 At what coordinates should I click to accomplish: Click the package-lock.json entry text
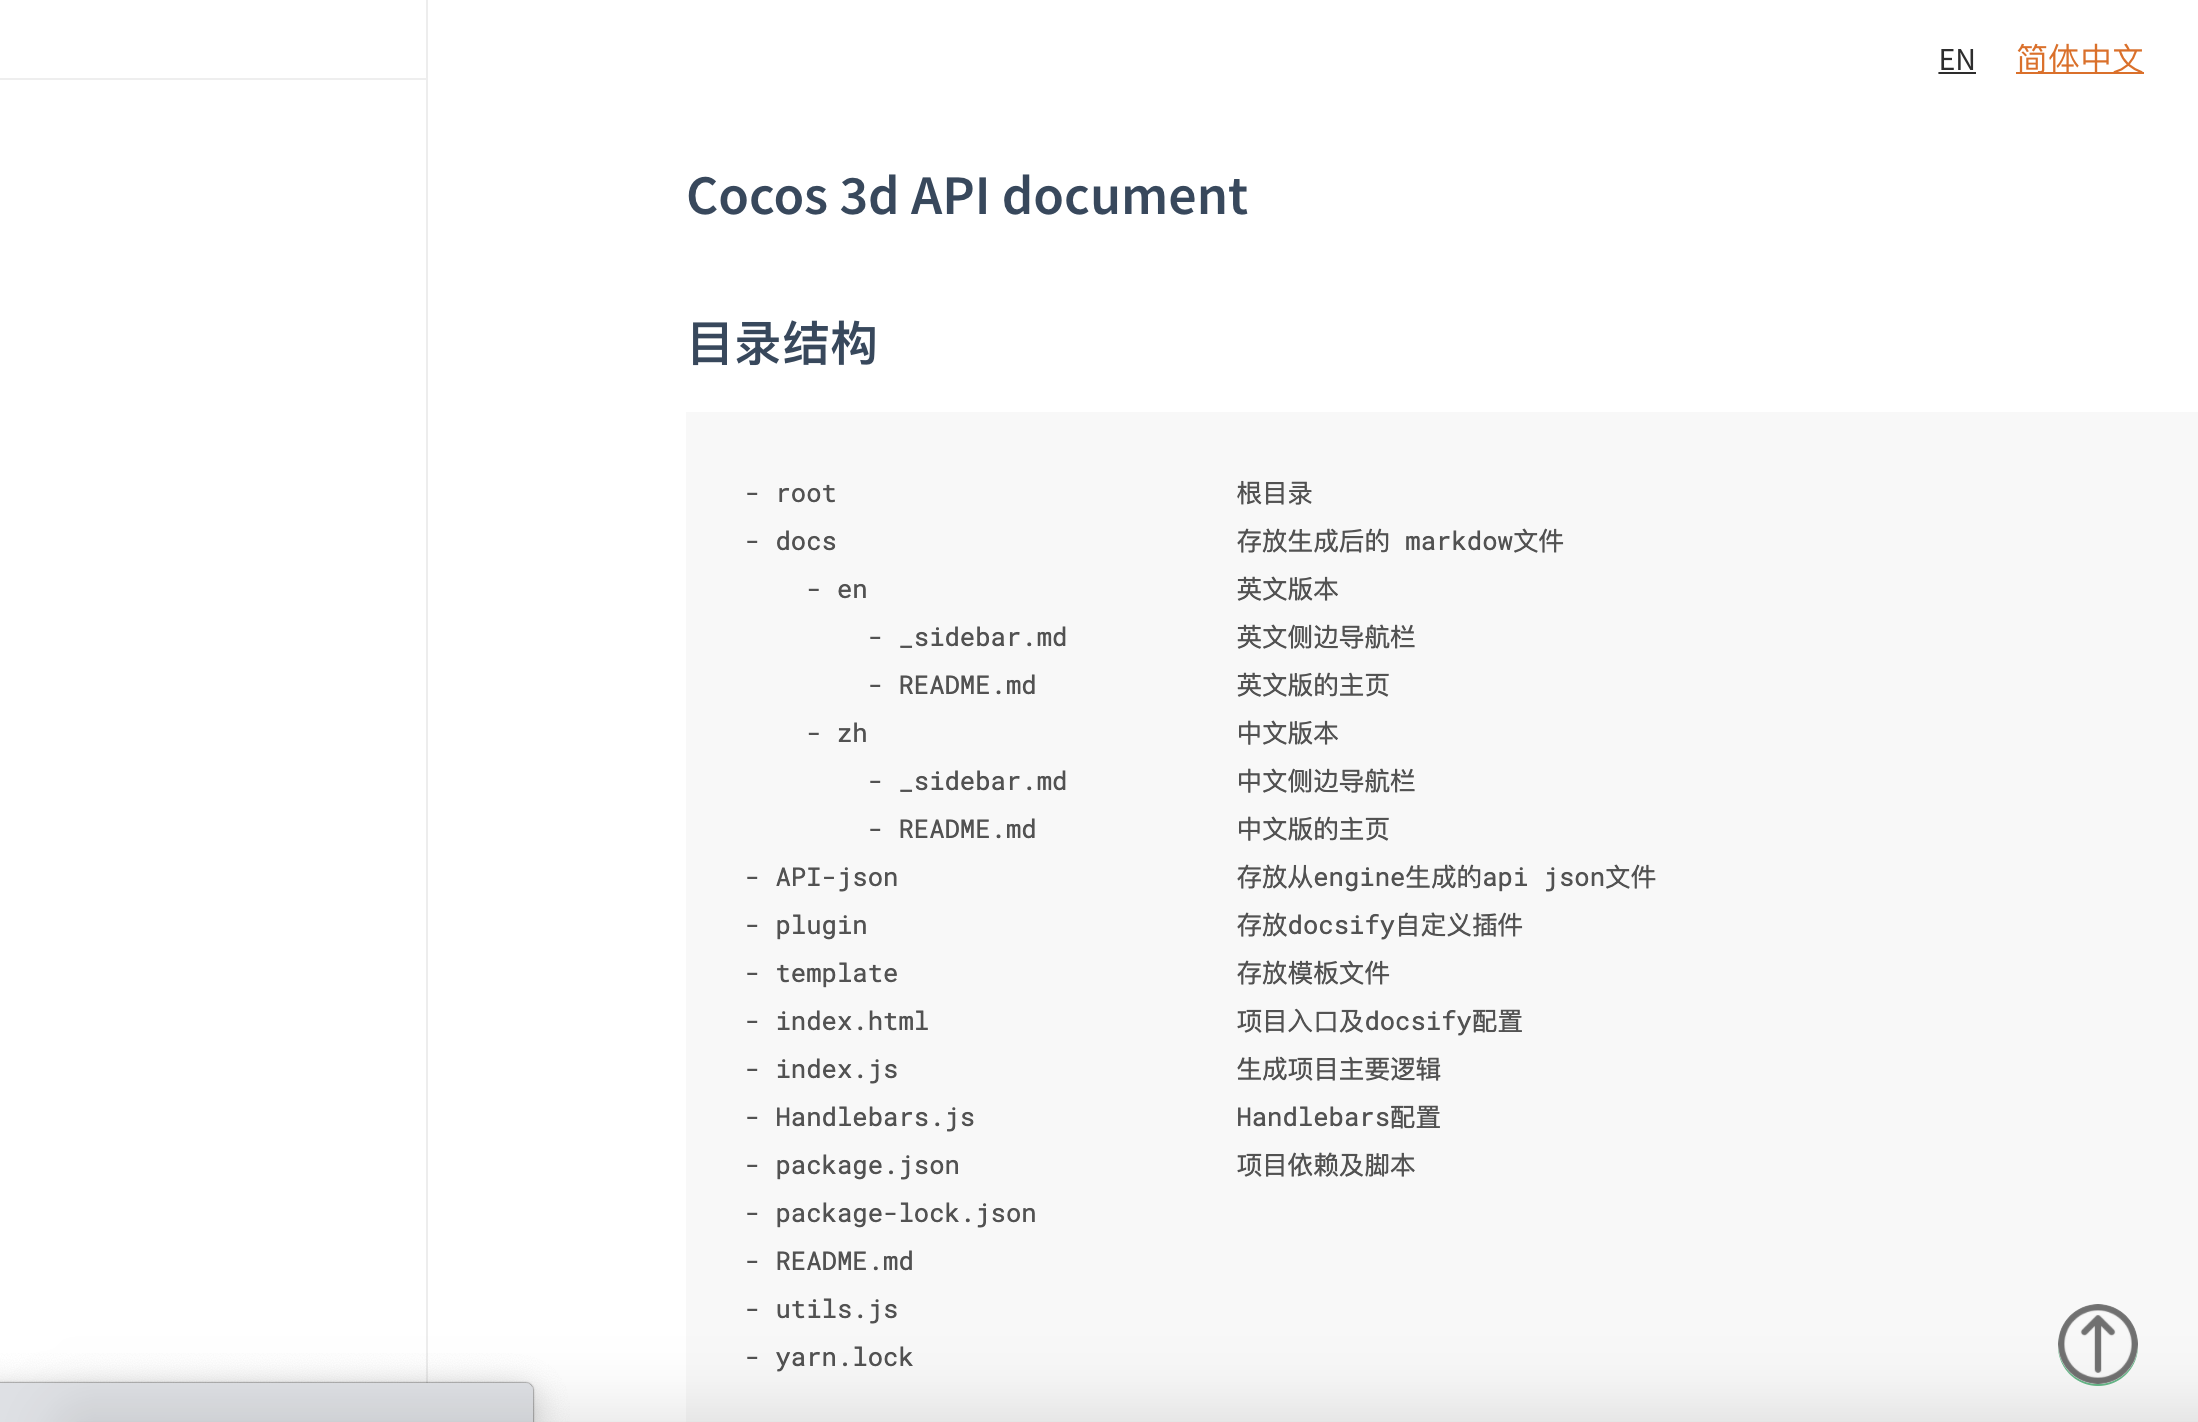[x=905, y=1213]
